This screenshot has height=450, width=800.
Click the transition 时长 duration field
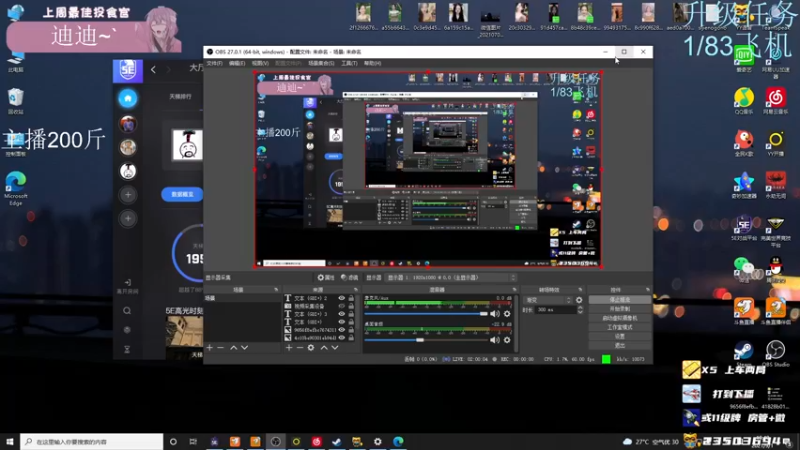tap(556, 310)
